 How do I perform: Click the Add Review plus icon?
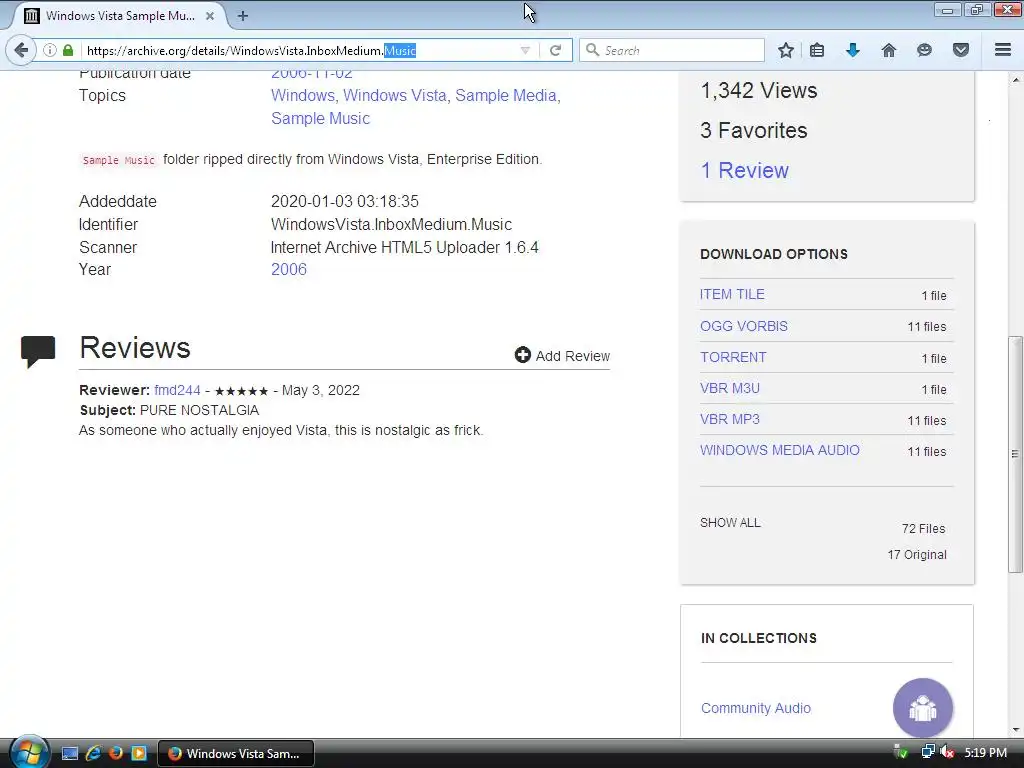522,355
